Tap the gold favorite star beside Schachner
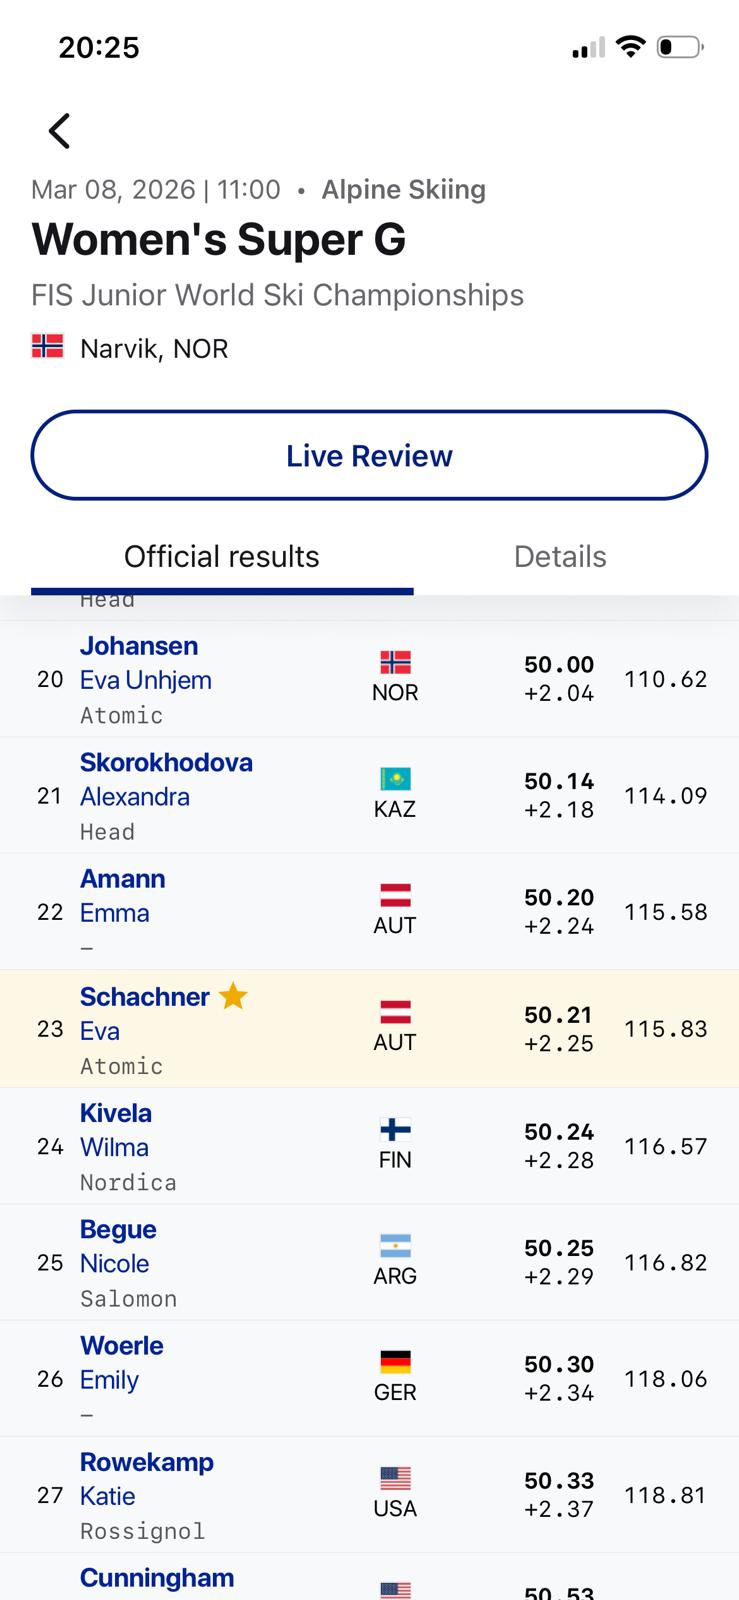The height and width of the screenshot is (1600, 739). 233,996
